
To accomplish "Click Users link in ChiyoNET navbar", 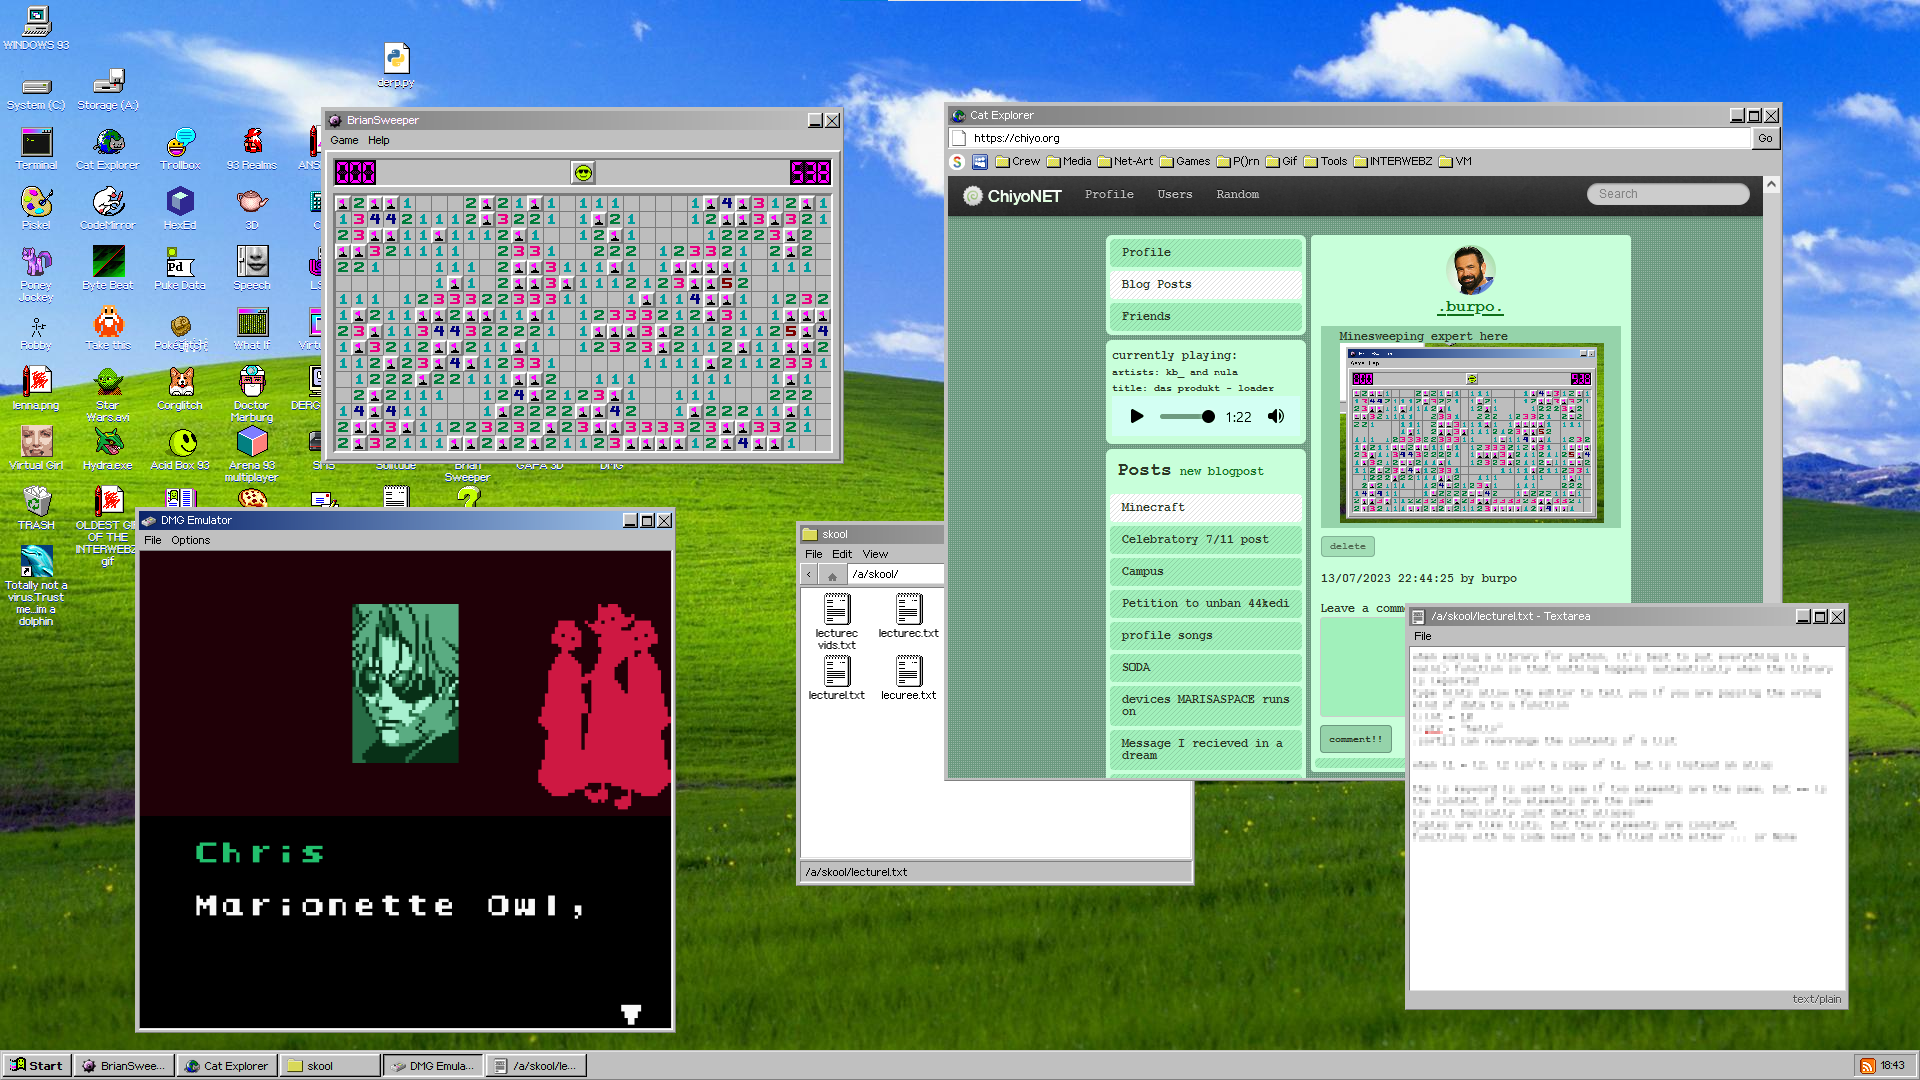I will 1174,194.
